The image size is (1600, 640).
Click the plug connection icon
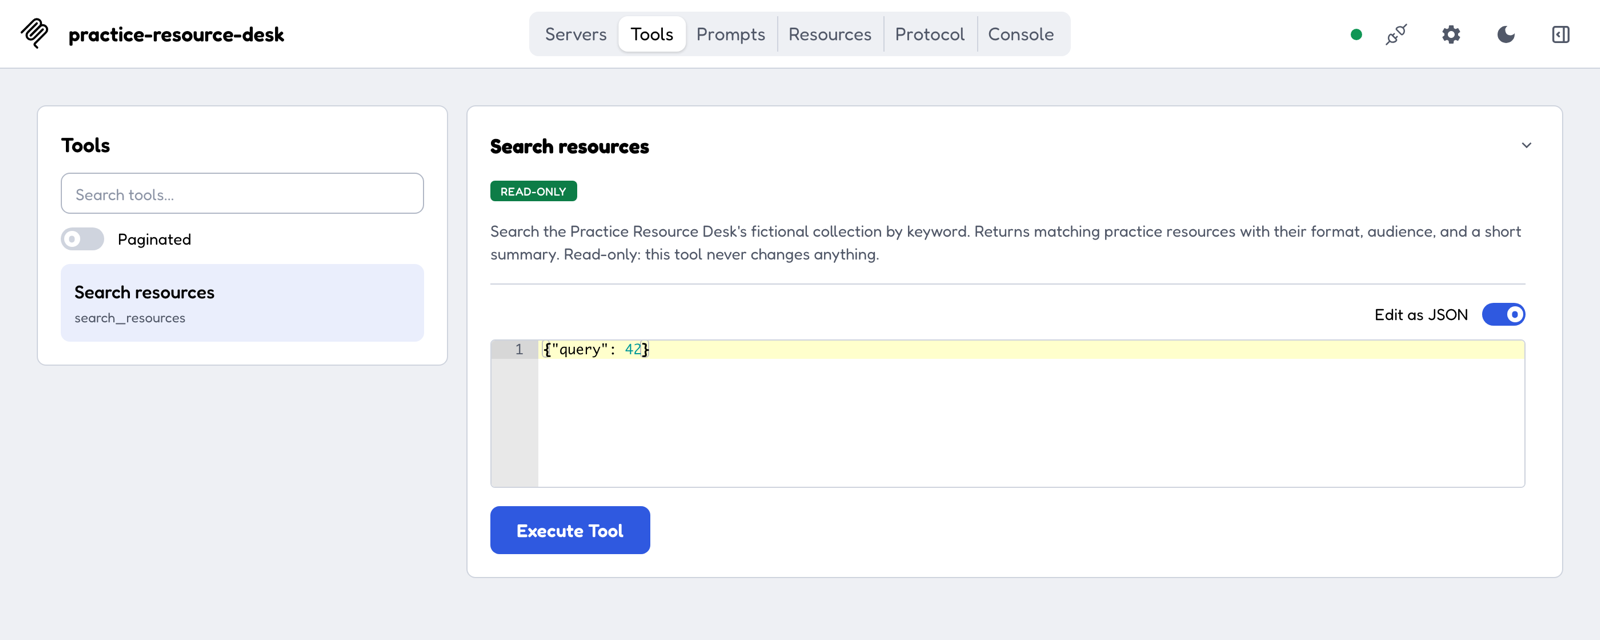pos(1396,34)
